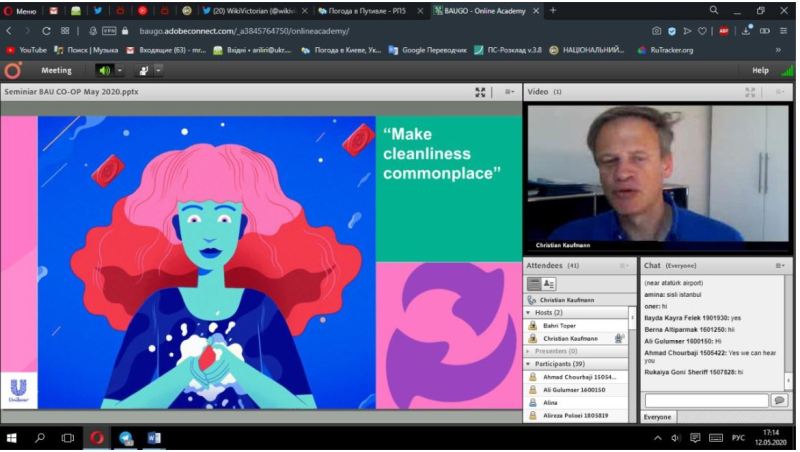Make the presentation pod full screen
Image resolution: width=800 pixels, height=452 pixels.
coord(481,92)
